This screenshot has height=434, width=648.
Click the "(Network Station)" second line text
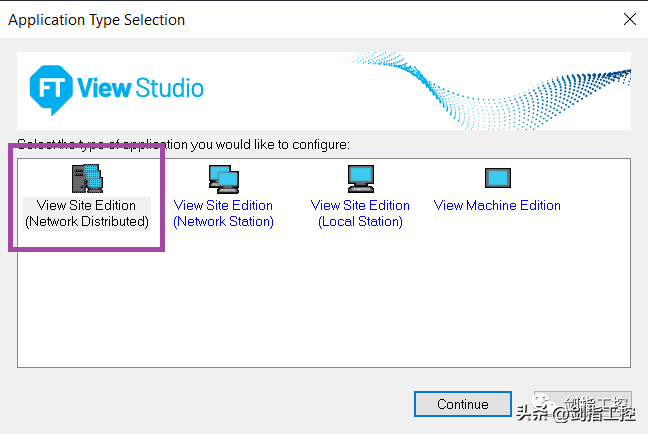click(223, 221)
